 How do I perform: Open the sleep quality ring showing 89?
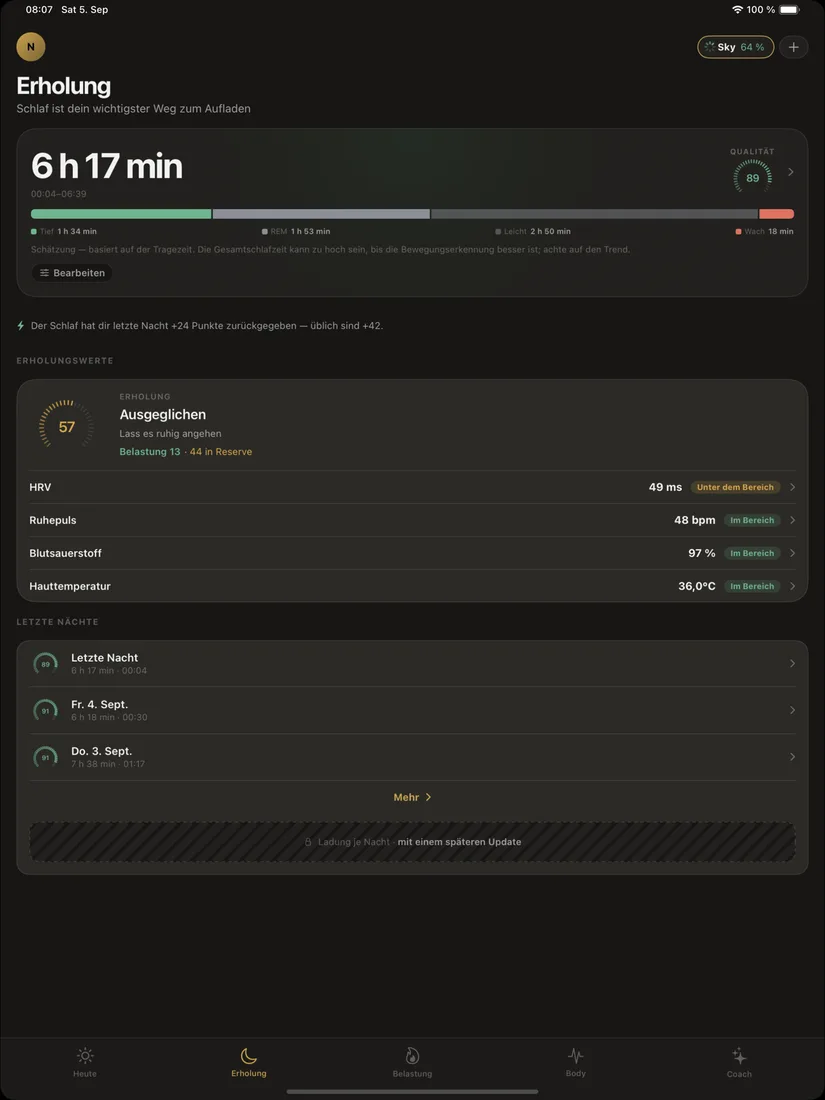click(x=752, y=177)
